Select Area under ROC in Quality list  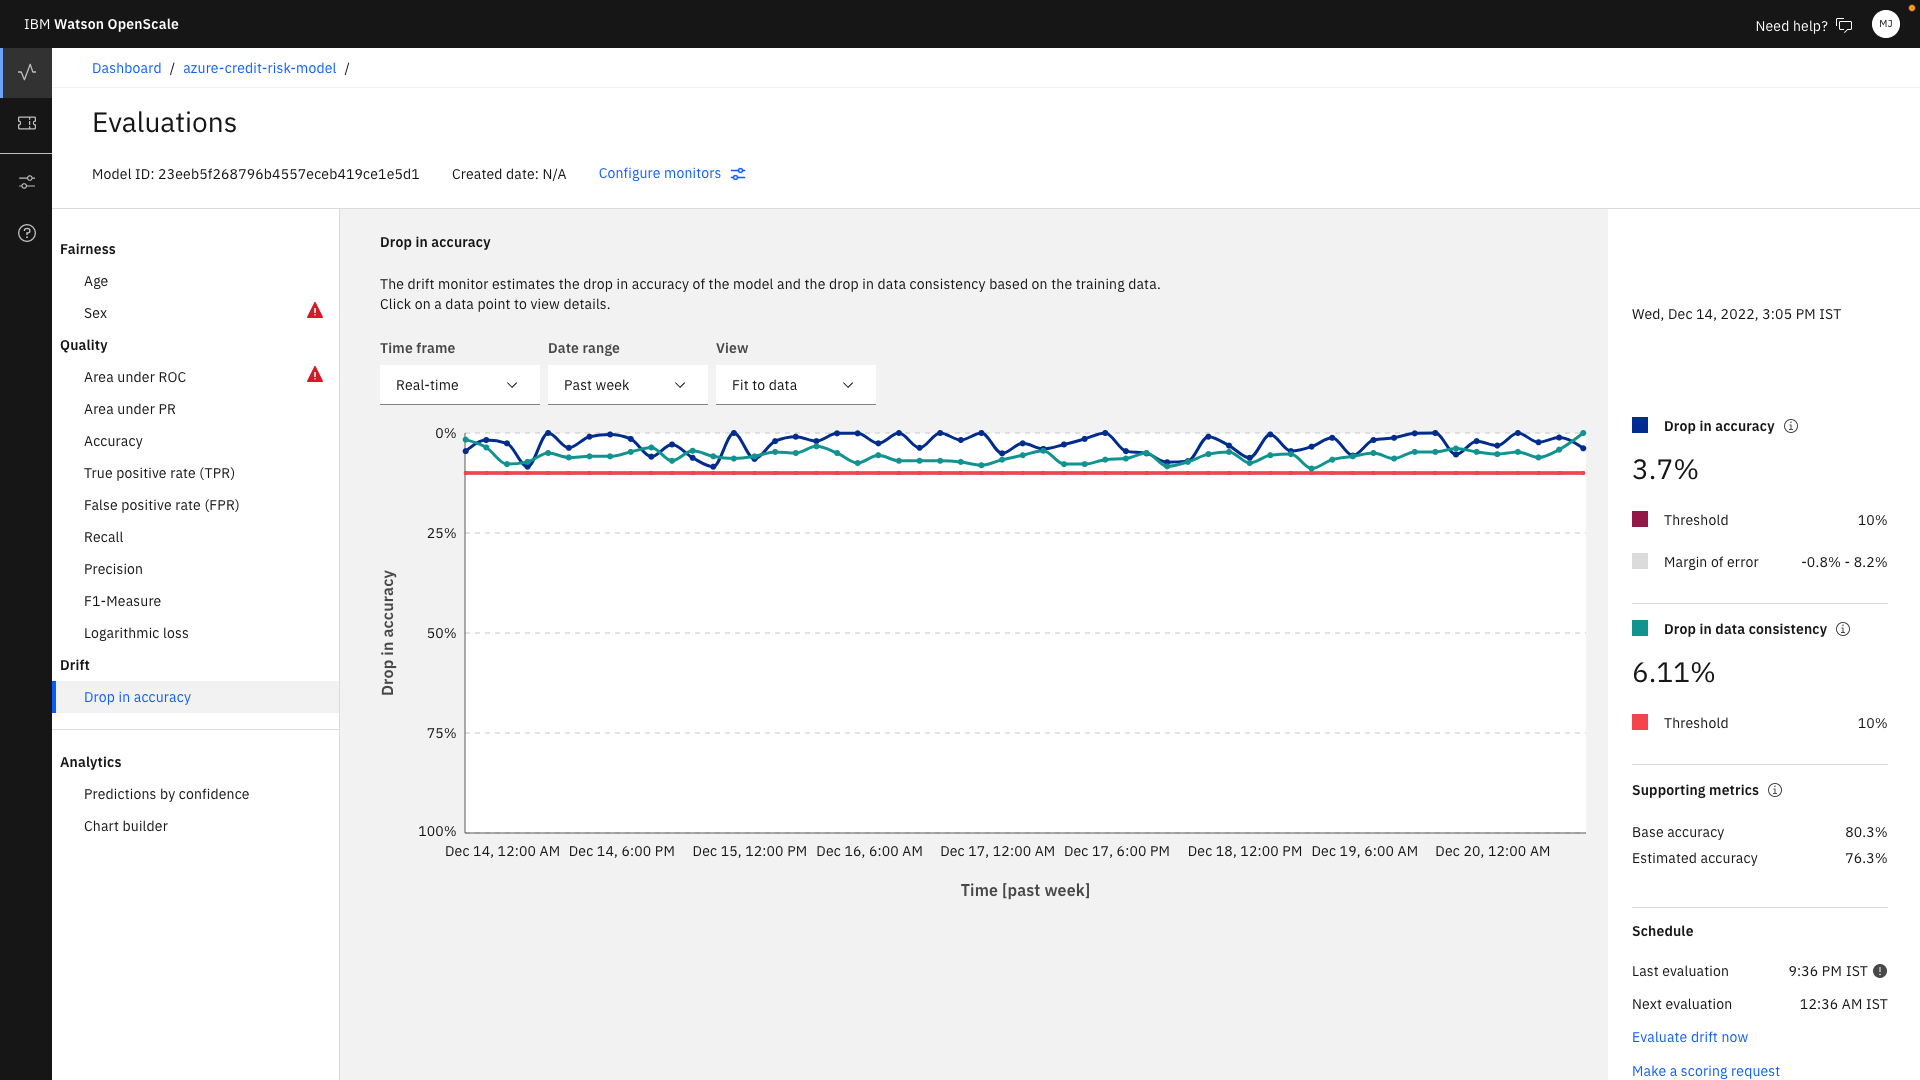tap(135, 377)
